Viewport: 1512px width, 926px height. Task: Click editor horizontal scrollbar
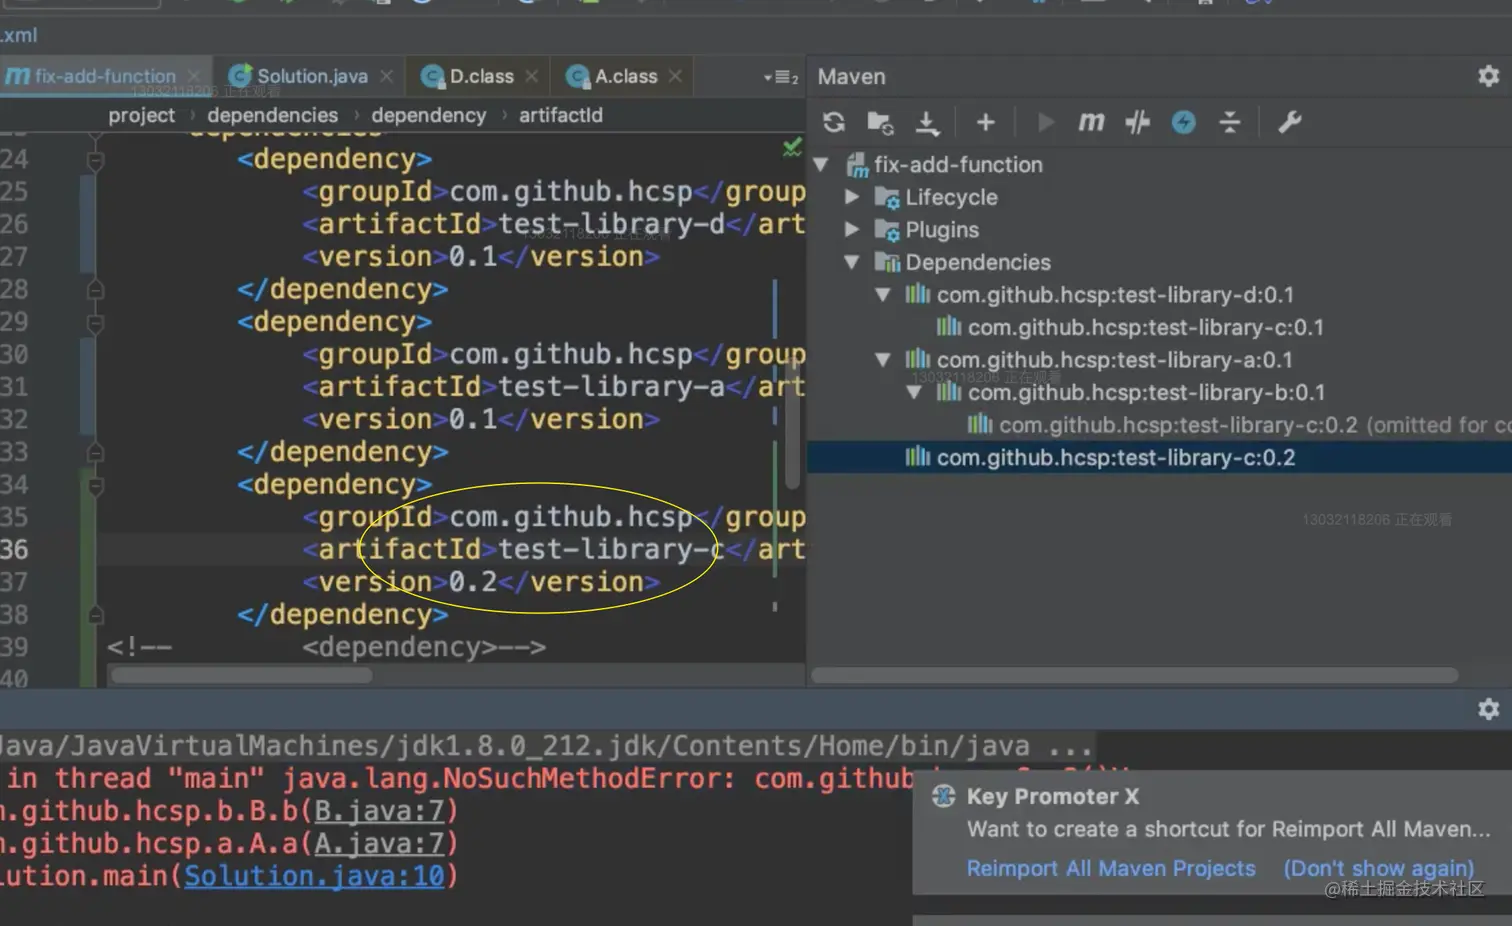click(241, 675)
